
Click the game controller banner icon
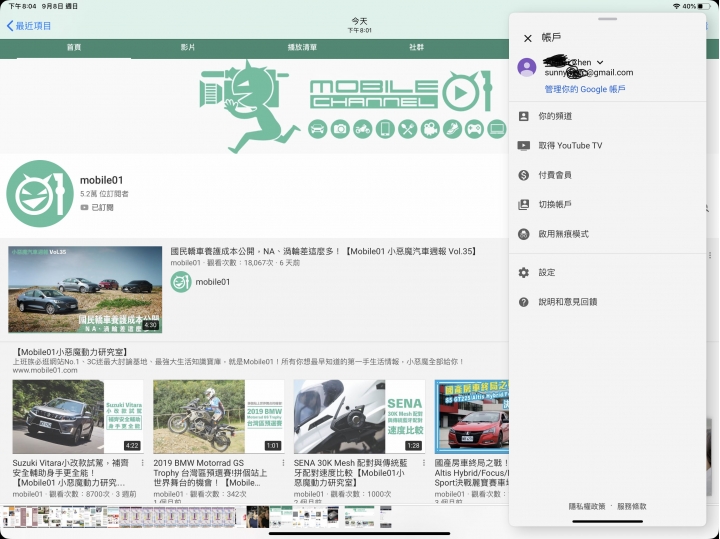click(x=474, y=129)
